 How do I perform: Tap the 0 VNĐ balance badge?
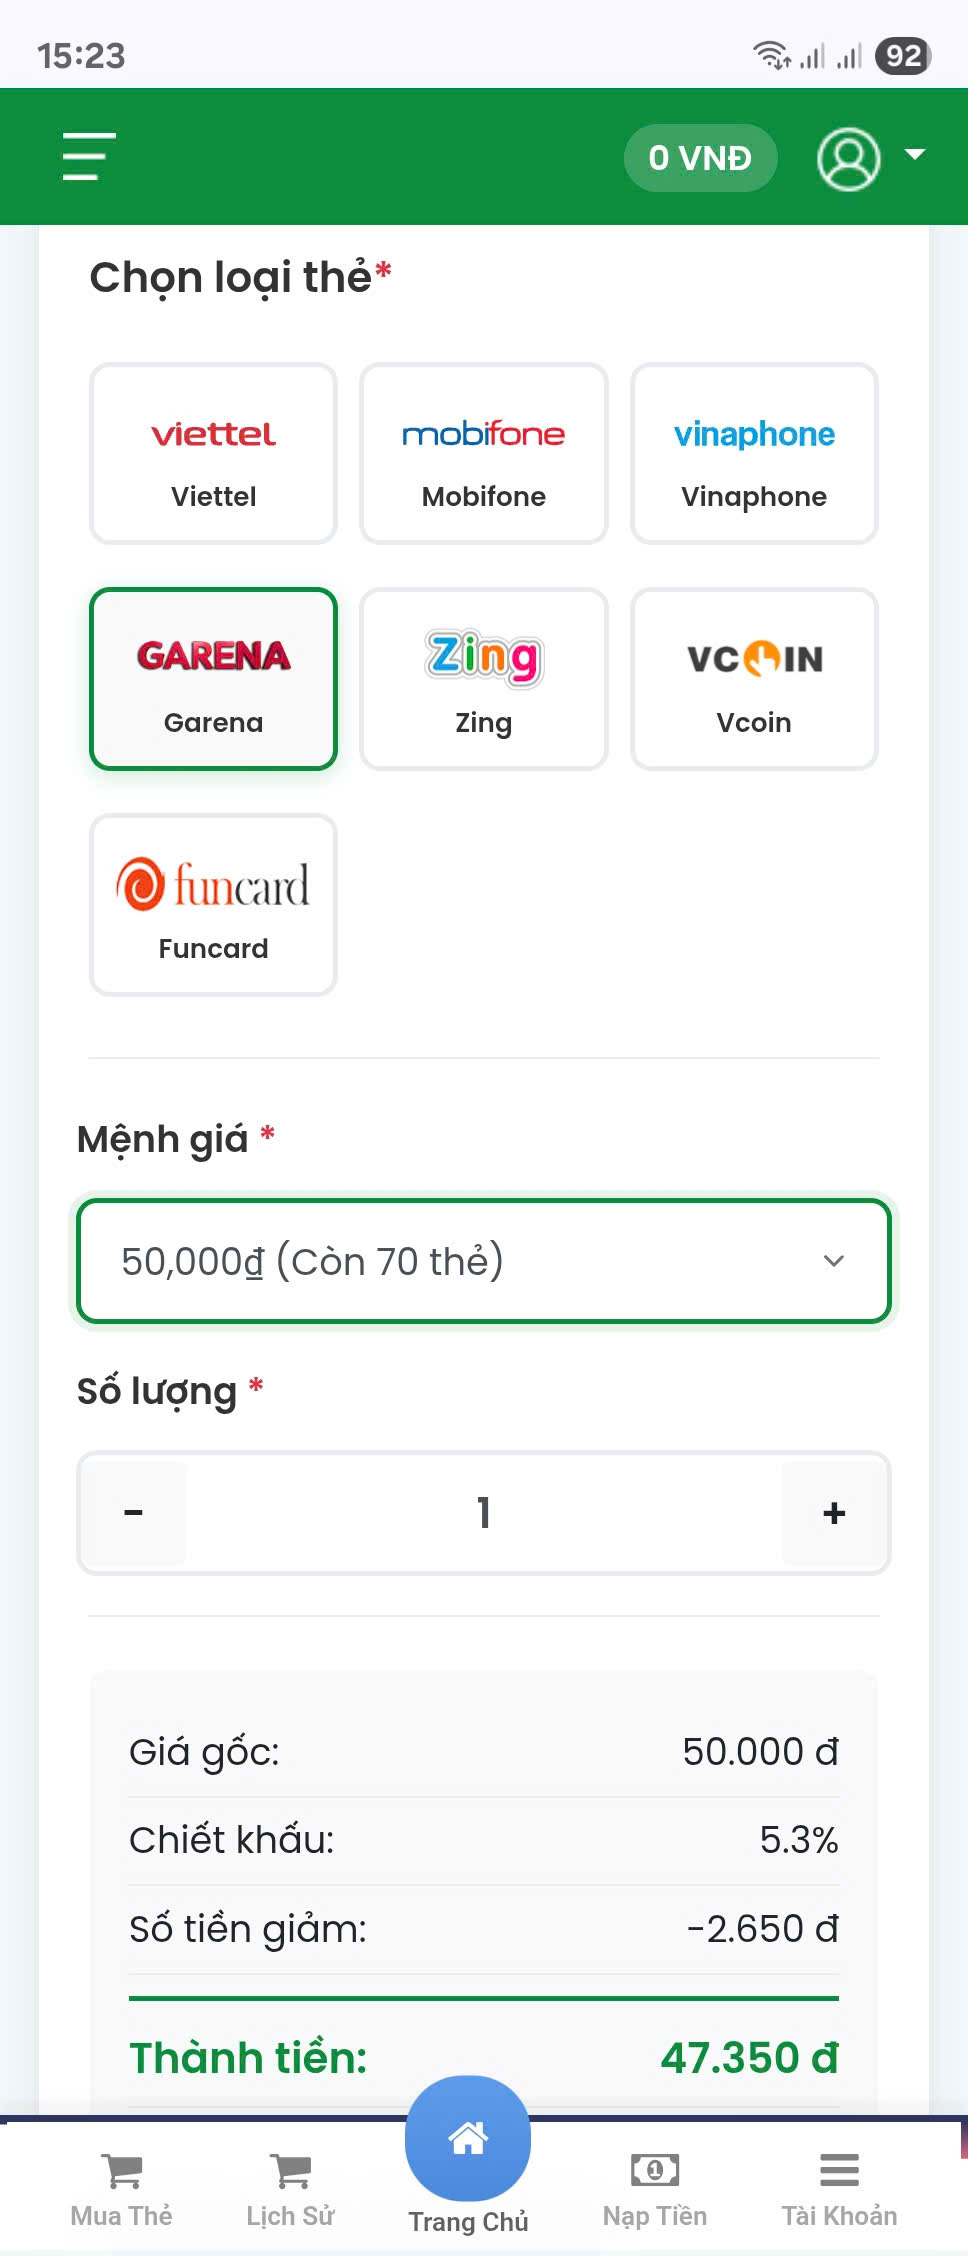[700, 158]
